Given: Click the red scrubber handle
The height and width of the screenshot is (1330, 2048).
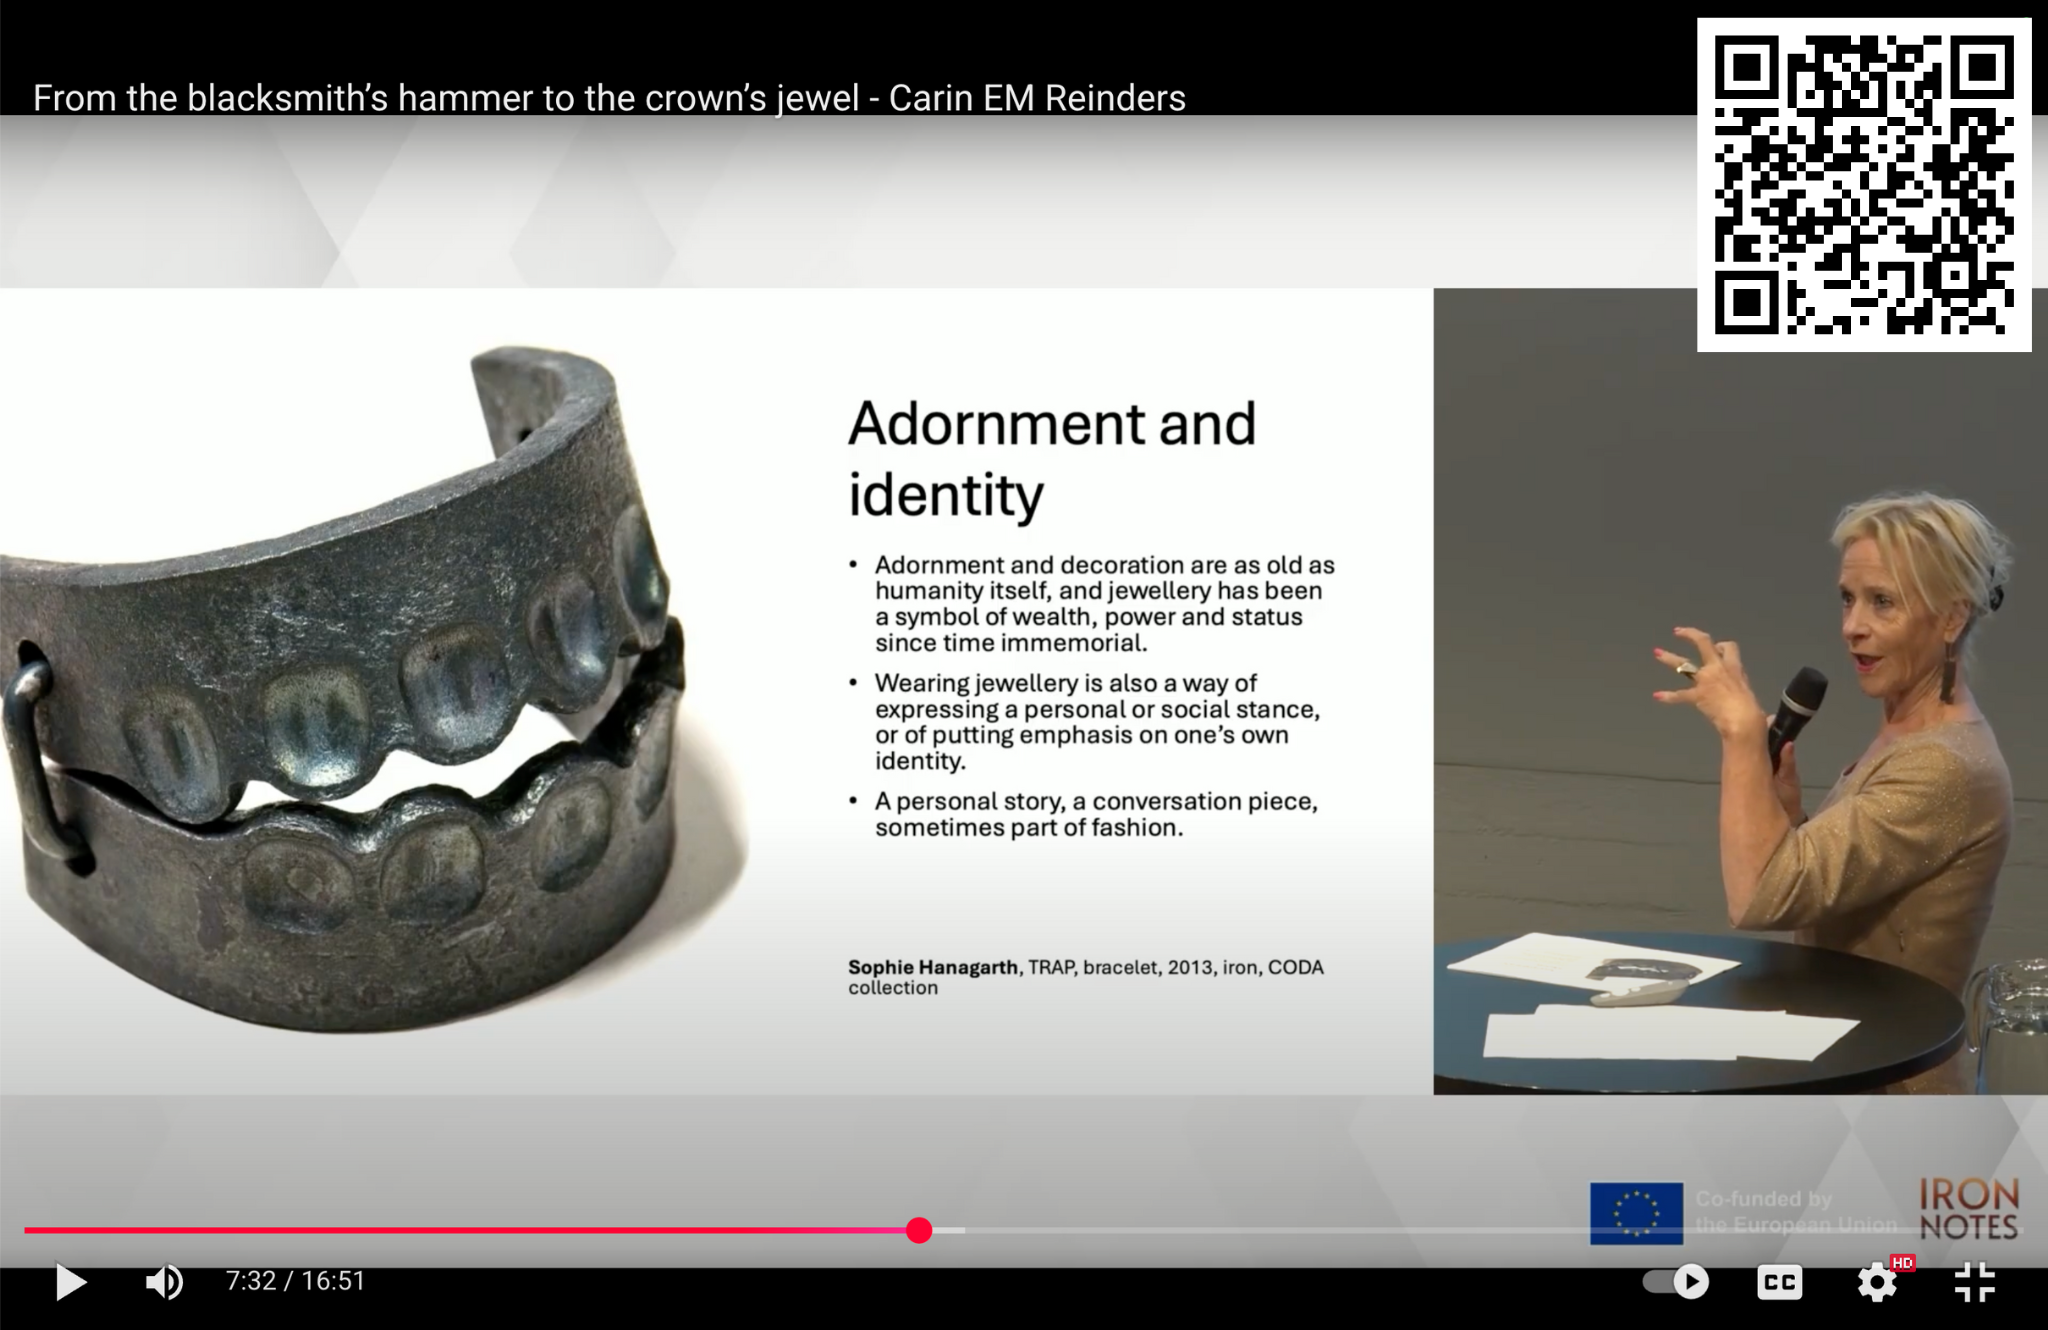Looking at the screenshot, I should tap(919, 1230).
